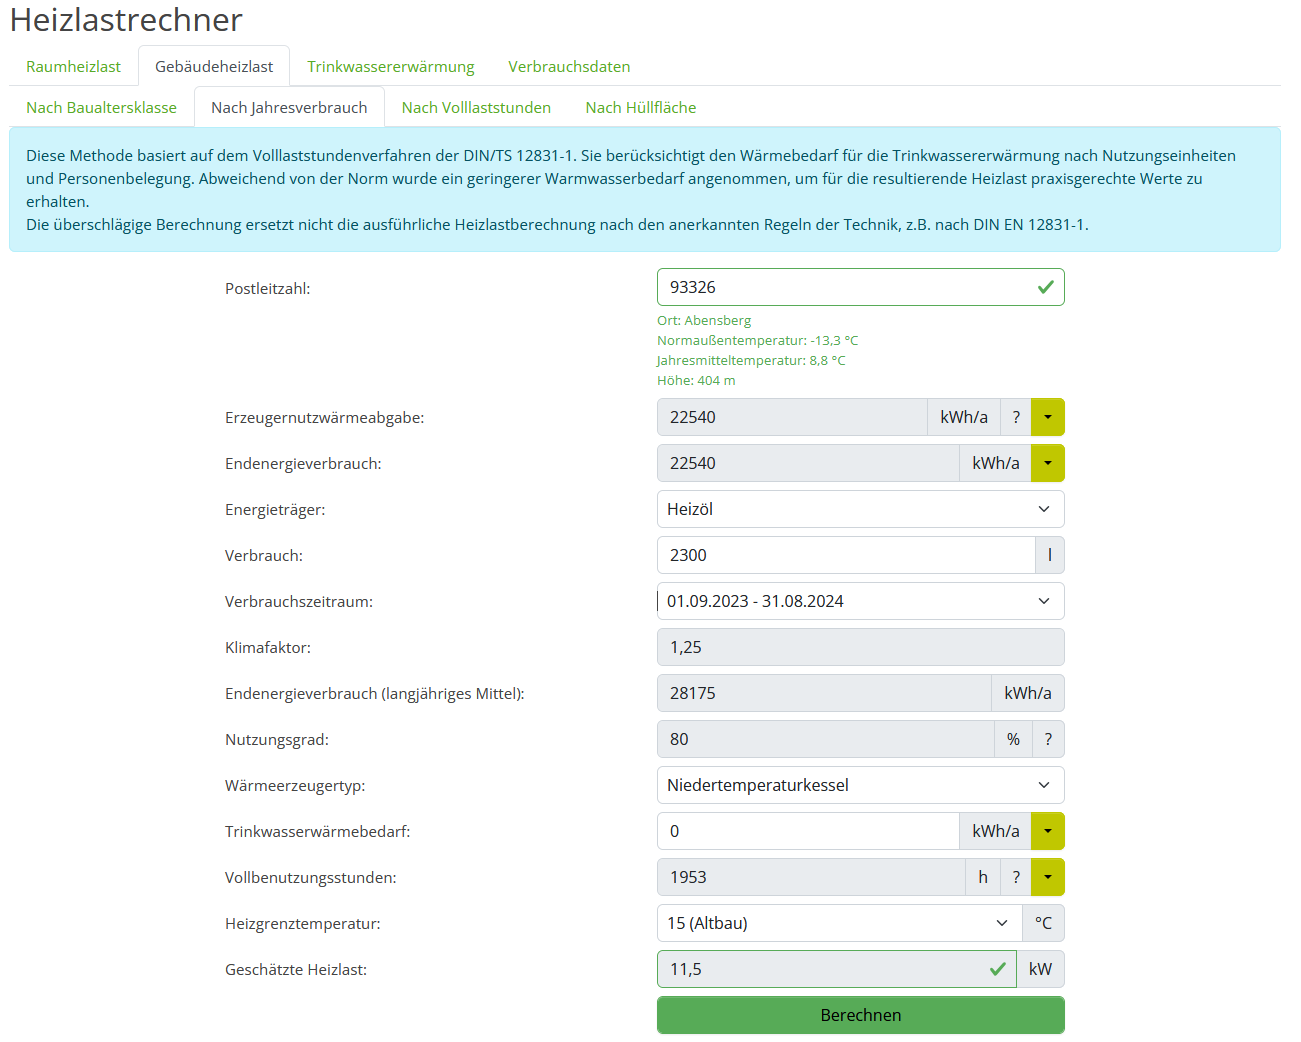The width and height of the screenshot is (1301, 1042).
Task: Click the Trinkwasserwärmebedarf input field
Action: pos(808,831)
